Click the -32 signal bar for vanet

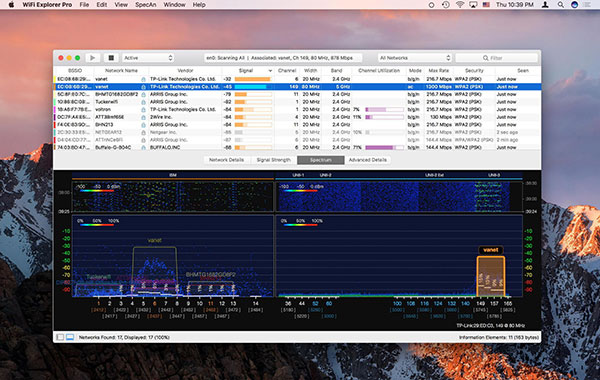pos(253,79)
